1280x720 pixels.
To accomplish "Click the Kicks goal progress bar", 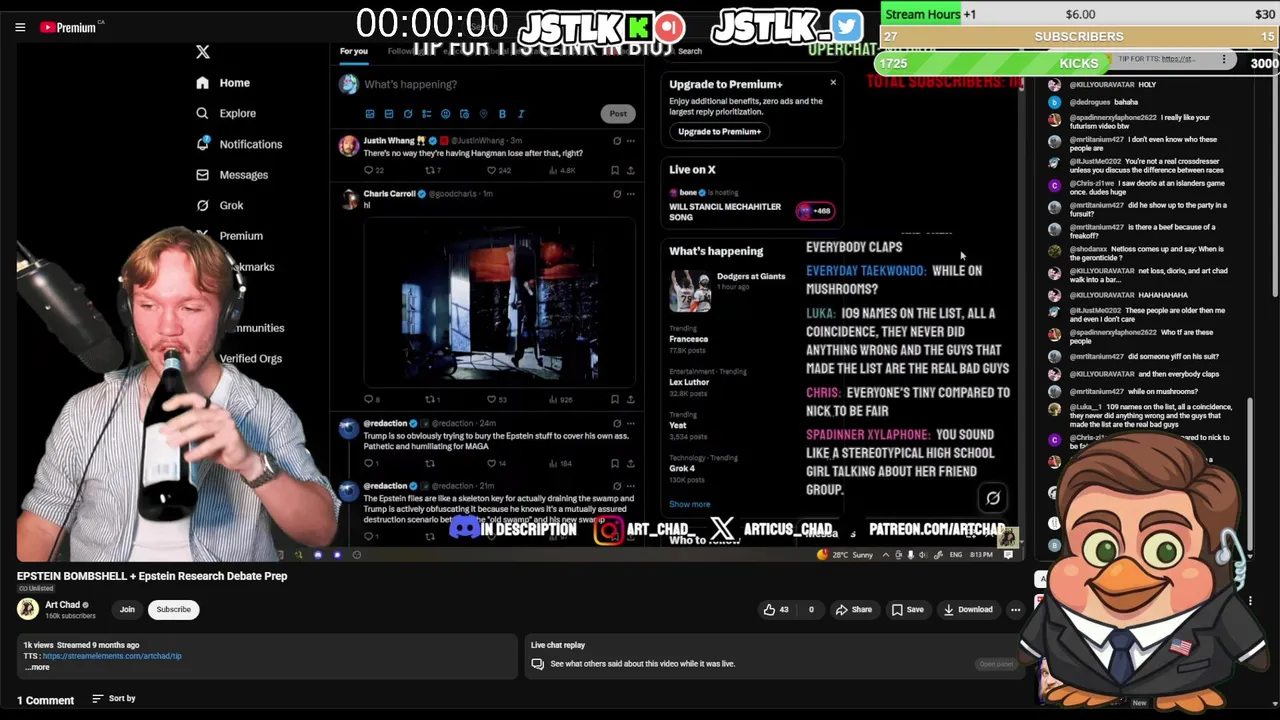I will [1078, 63].
